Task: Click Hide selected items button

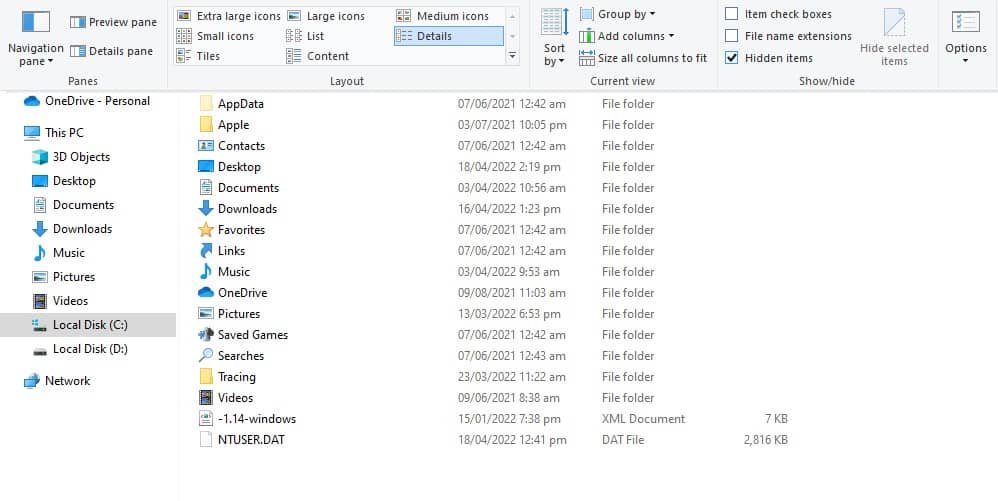Action: pos(894,38)
